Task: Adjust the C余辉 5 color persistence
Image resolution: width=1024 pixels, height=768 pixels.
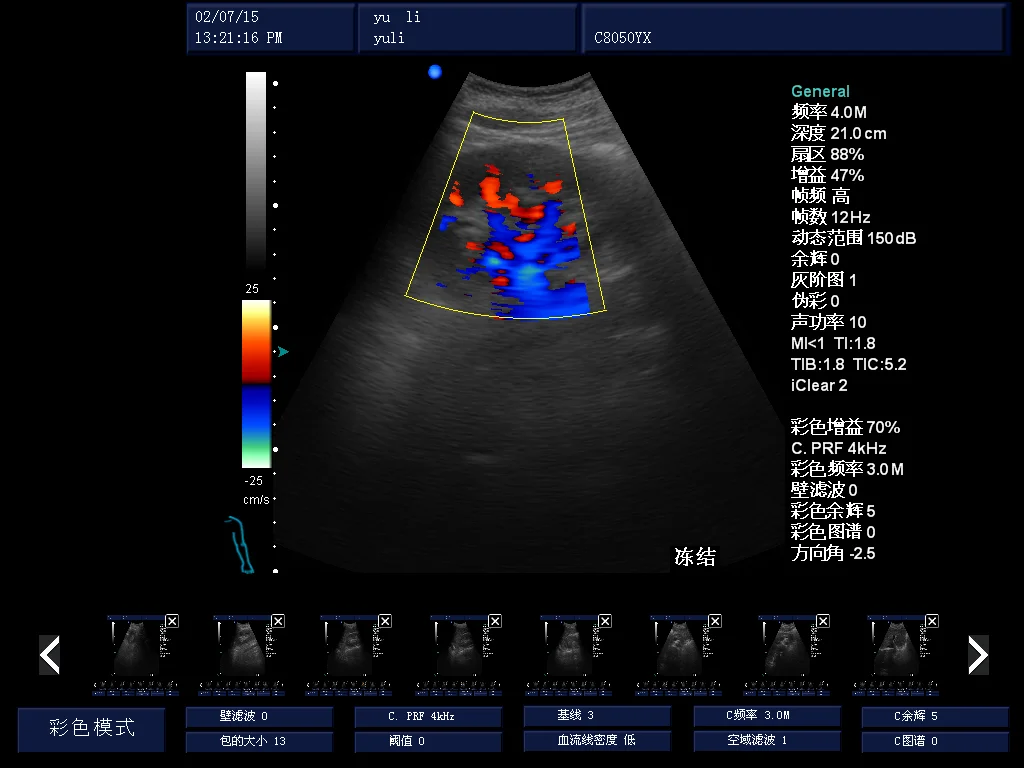Action: point(935,716)
